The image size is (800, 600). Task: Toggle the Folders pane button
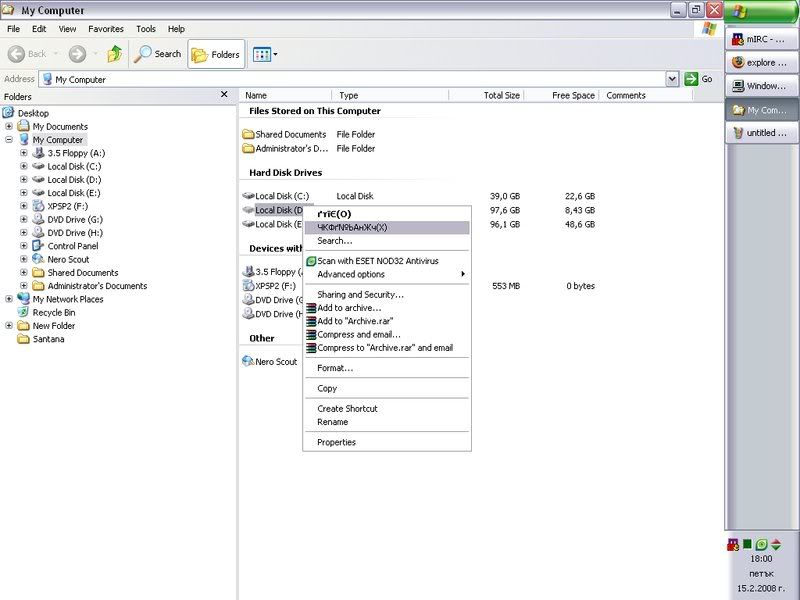pos(216,54)
